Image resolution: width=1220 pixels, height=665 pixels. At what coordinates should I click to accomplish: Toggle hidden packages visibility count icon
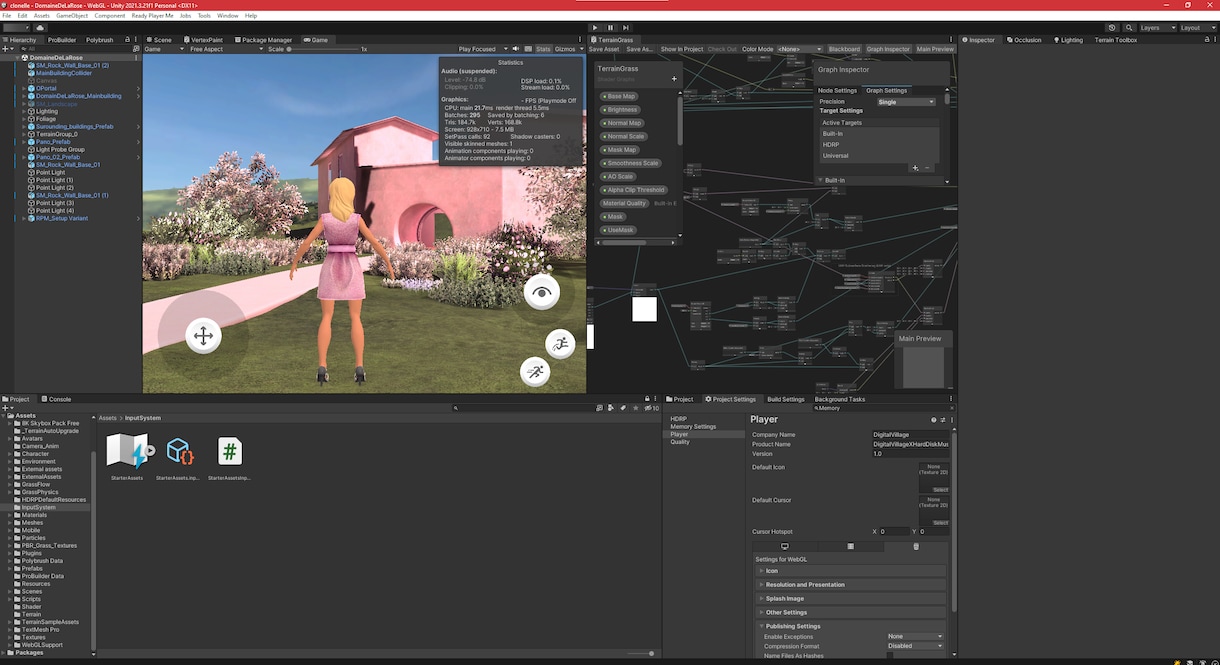click(650, 408)
